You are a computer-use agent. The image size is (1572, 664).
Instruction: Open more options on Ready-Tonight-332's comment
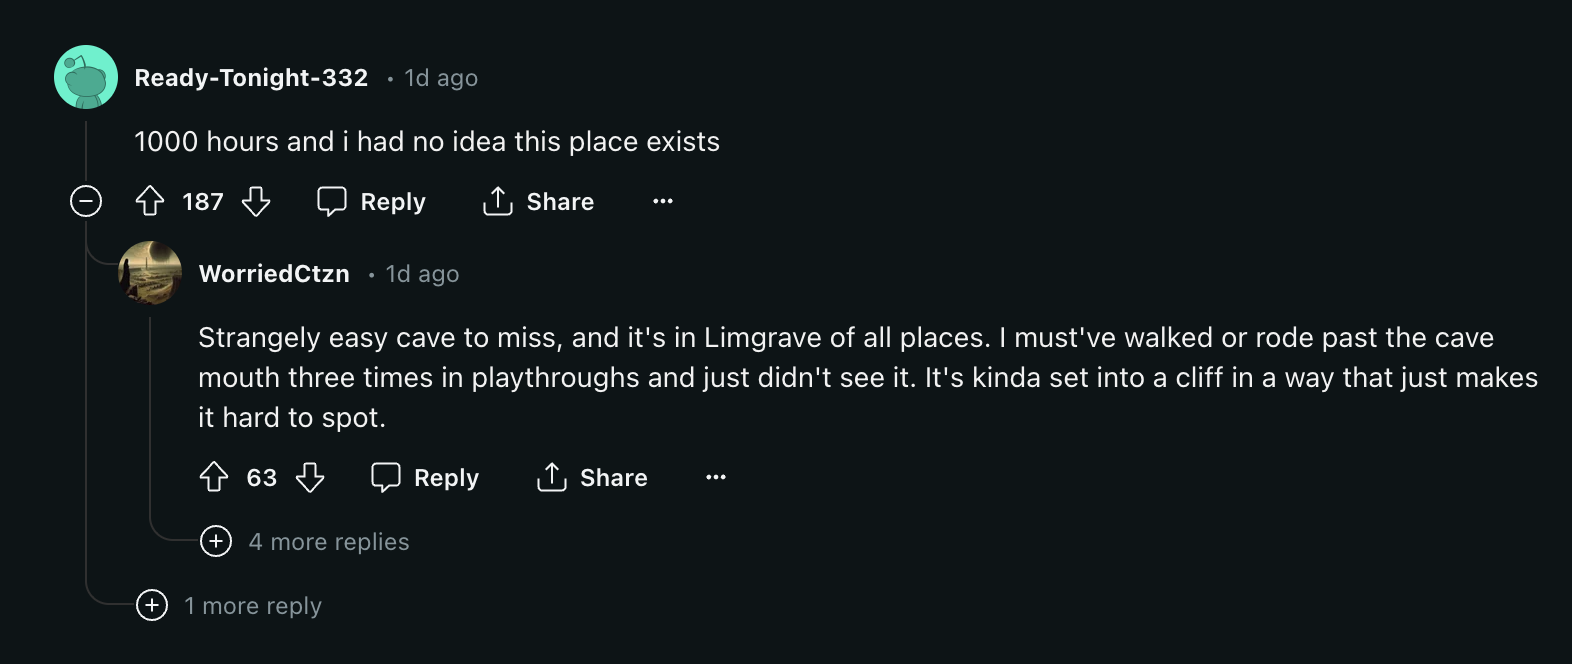662,201
